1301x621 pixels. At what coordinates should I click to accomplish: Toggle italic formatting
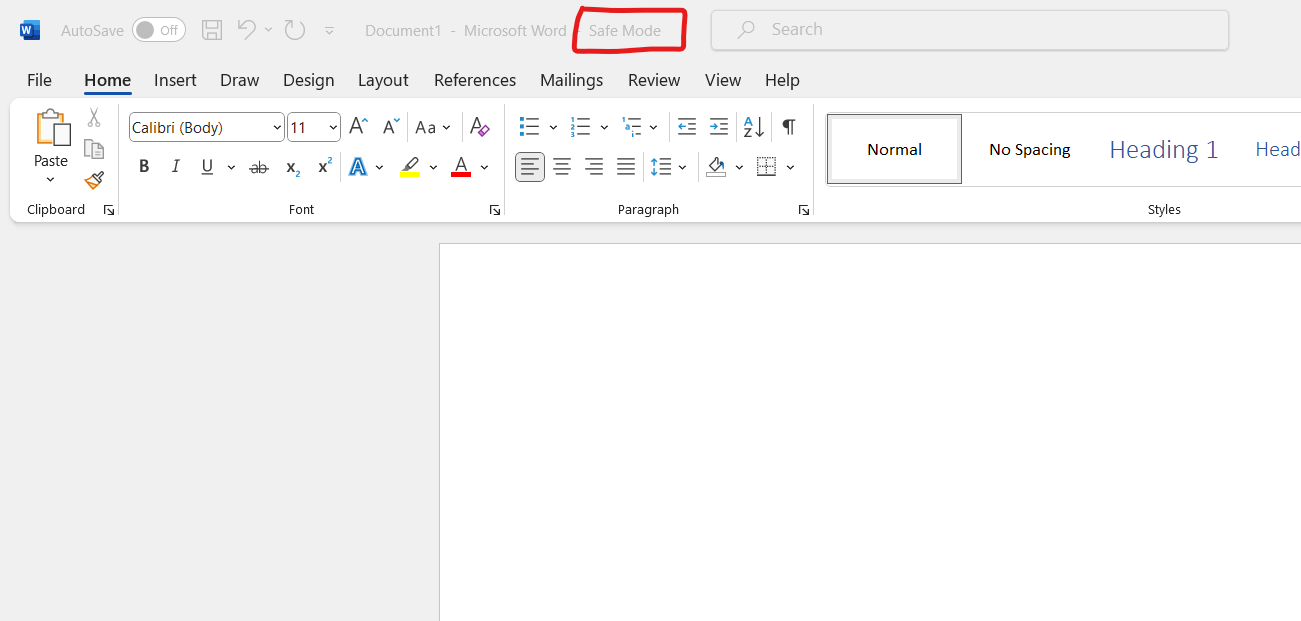(176, 167)
